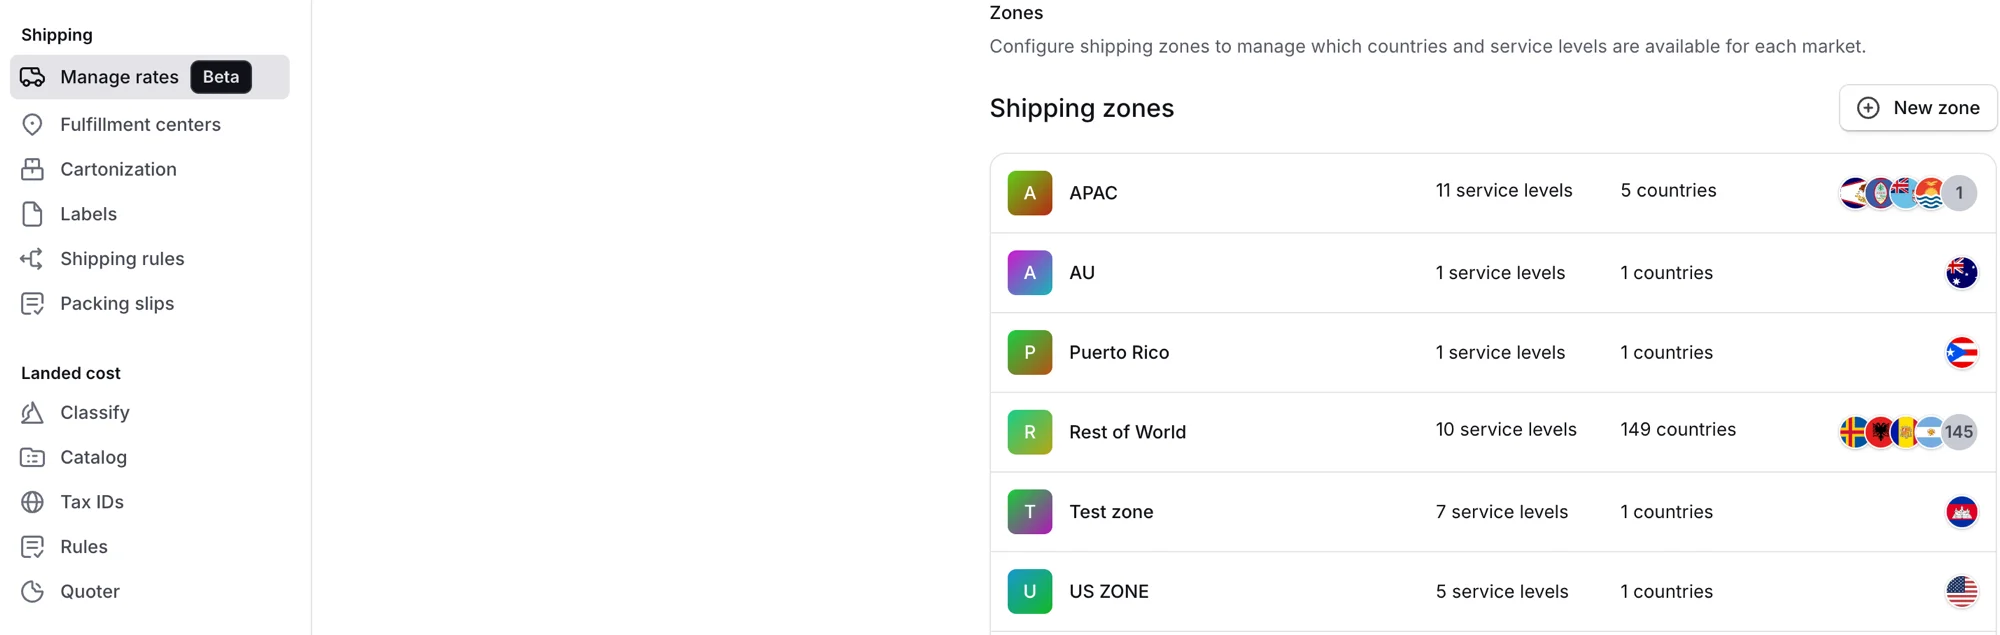Image resolution: width=2000 pixels, height=635 pixels.
Task: Click the Beta badge next to Manage rates
Action: (x=220, y=76)
